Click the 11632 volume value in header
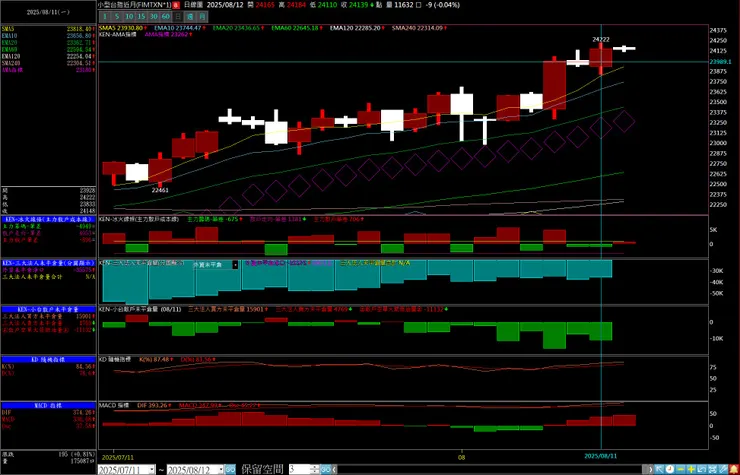The height and width of the screenshot is (475, 740). [x=402, y=5]
